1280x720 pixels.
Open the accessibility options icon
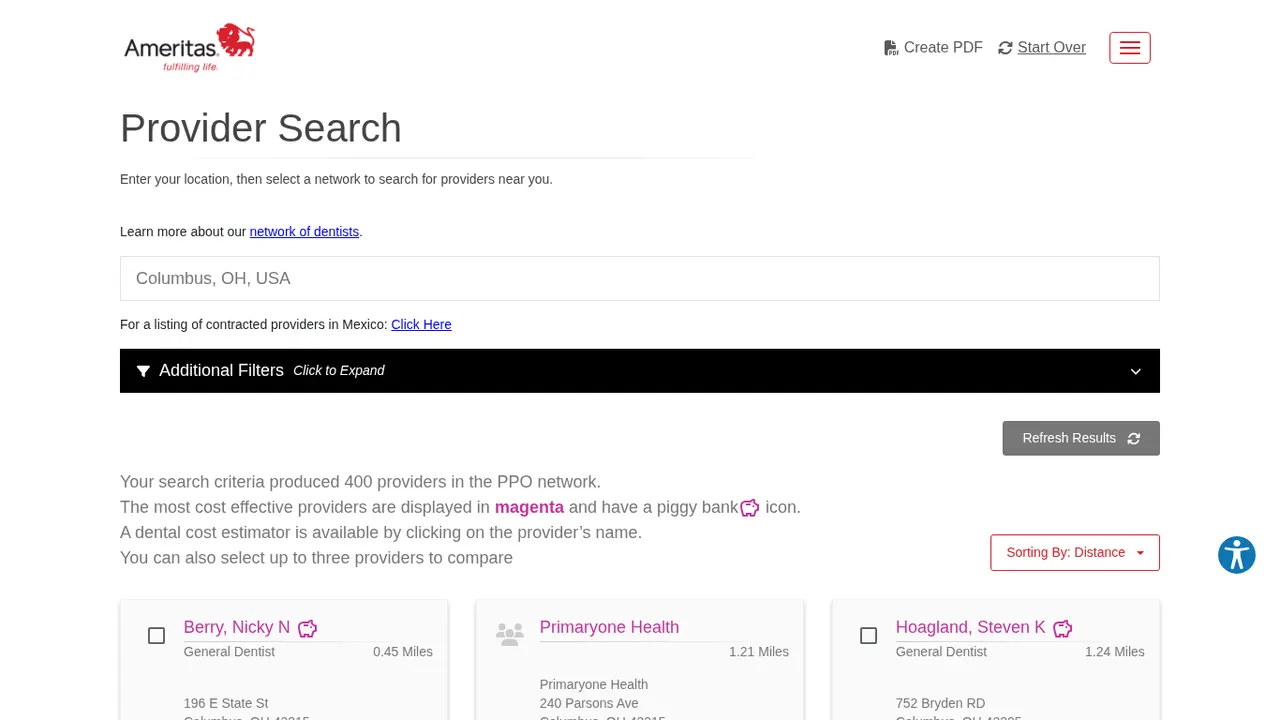tap(1237, 555)
